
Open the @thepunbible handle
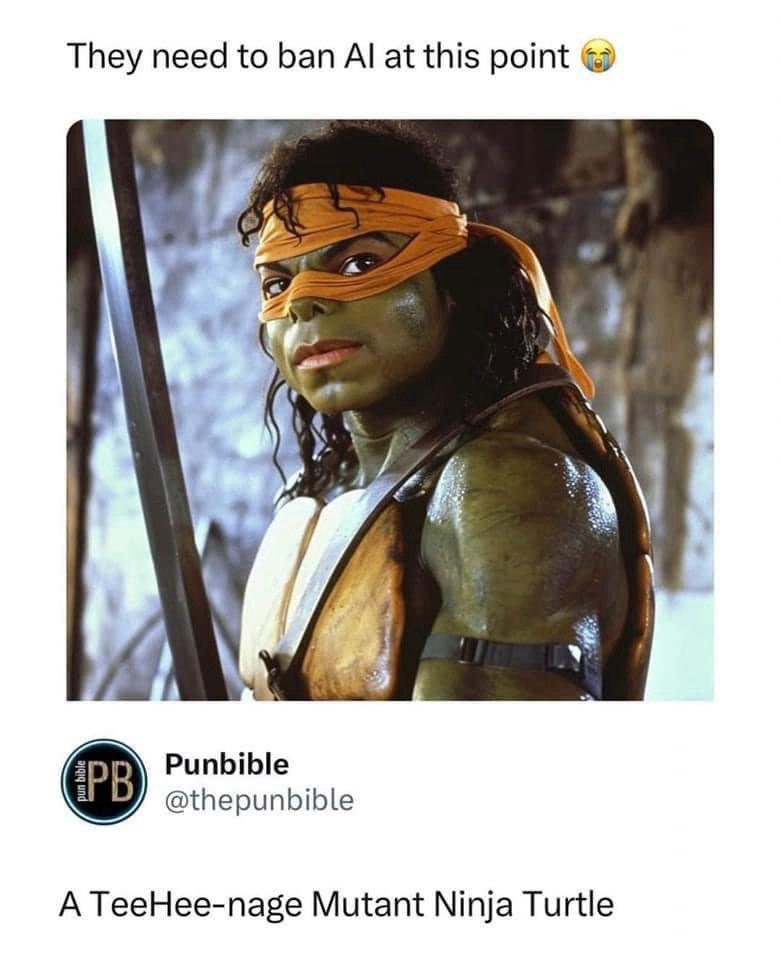(x=259, y=800)
